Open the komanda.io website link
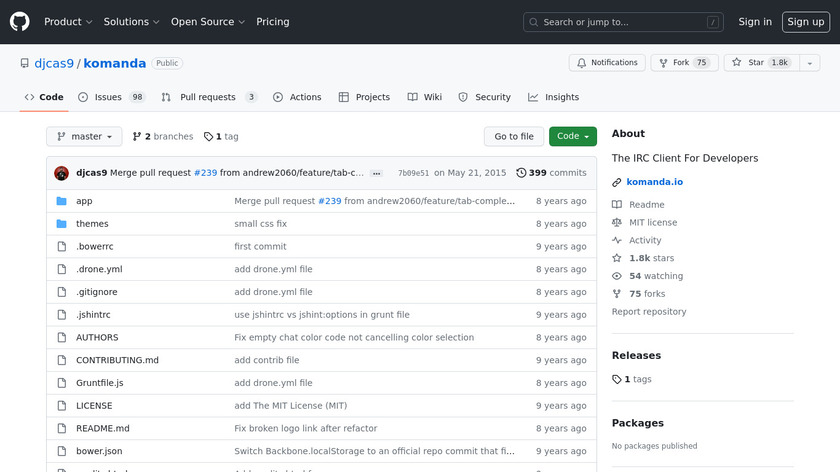This screenshot has height=472, width=840. (x=654, y=182)
